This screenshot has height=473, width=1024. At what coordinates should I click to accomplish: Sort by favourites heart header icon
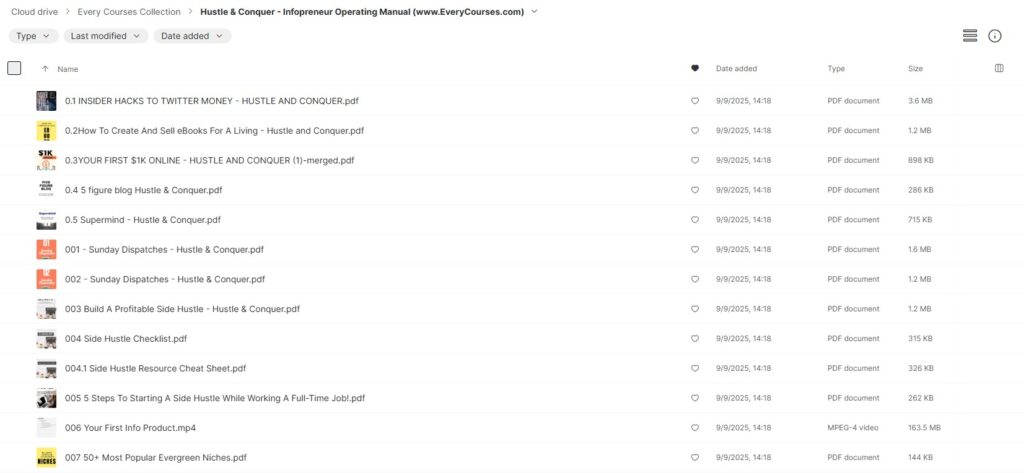694,68
